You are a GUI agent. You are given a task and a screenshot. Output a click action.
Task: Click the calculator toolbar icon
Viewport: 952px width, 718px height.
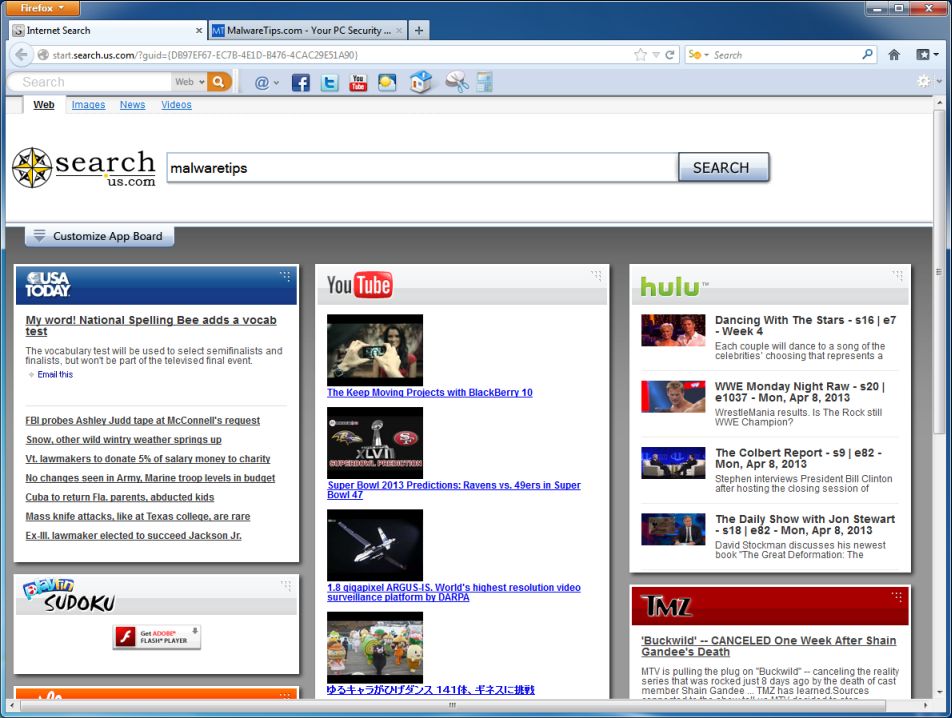[x=484, y=82]
